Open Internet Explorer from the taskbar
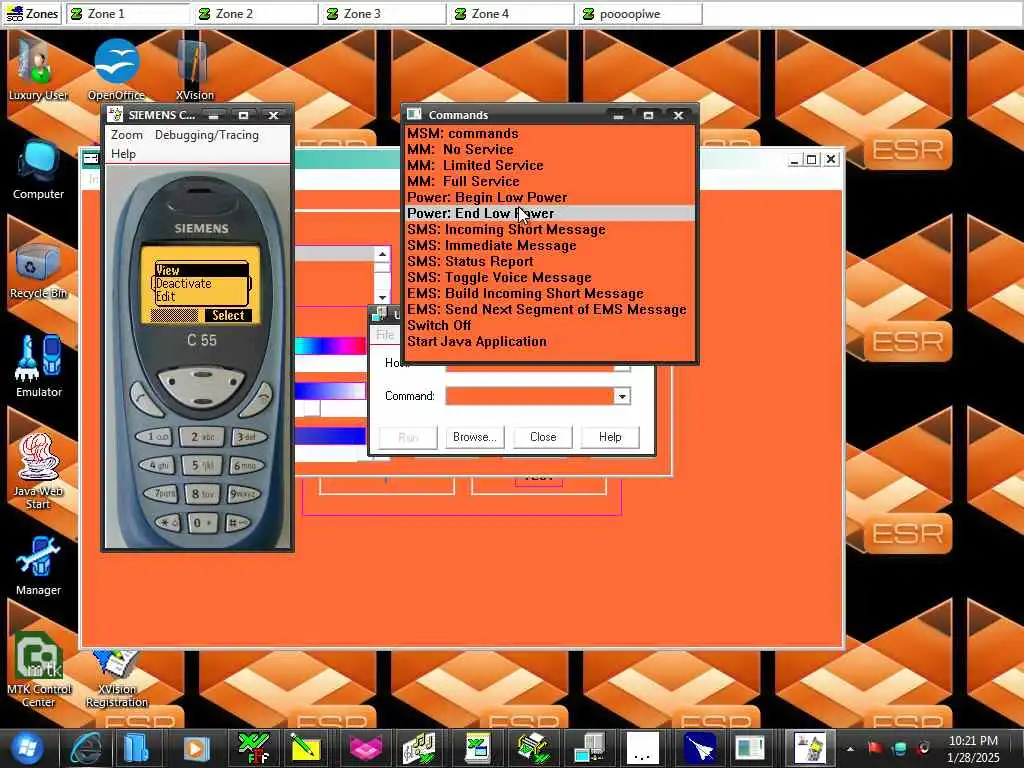This screenshot has height=768, width=1024. 86,748
